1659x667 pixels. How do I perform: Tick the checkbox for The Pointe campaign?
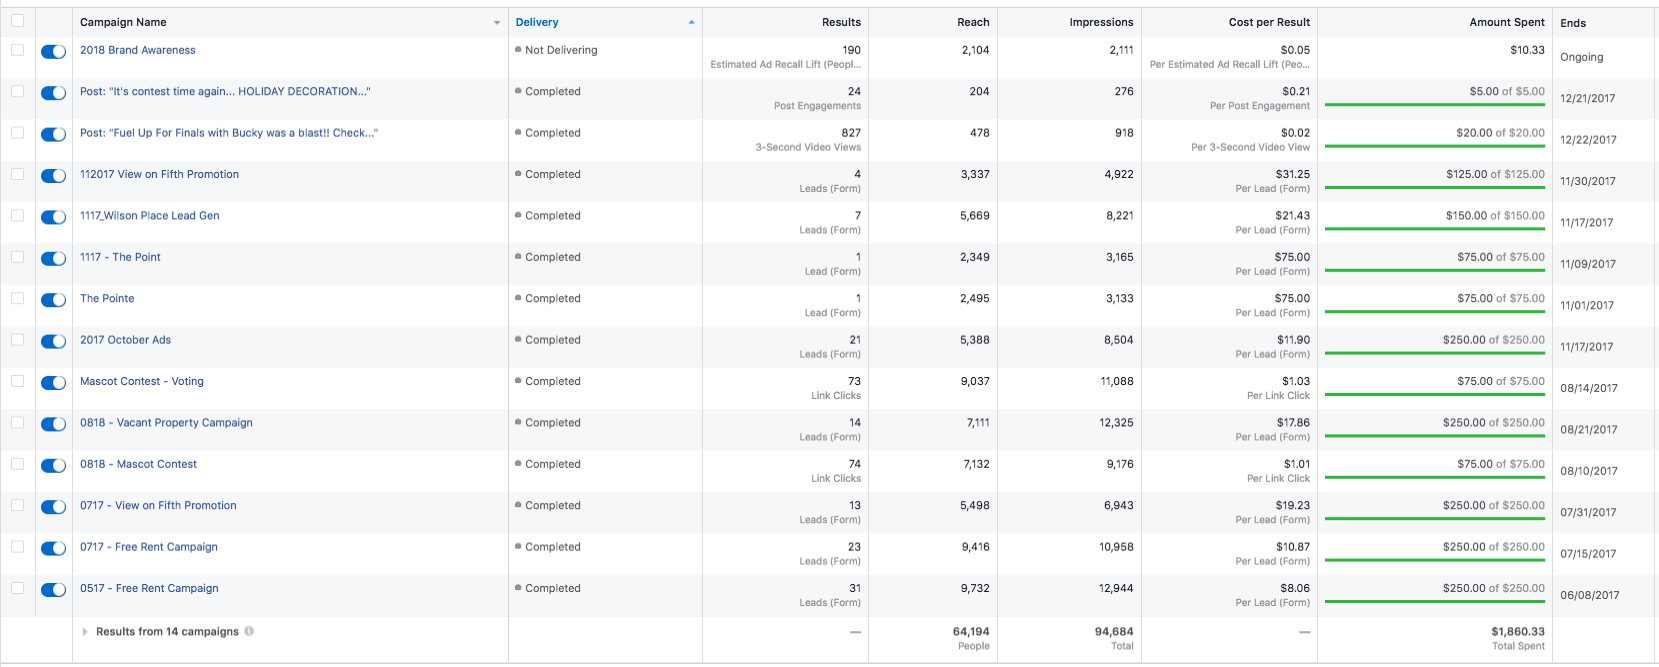tap(18, 298)
